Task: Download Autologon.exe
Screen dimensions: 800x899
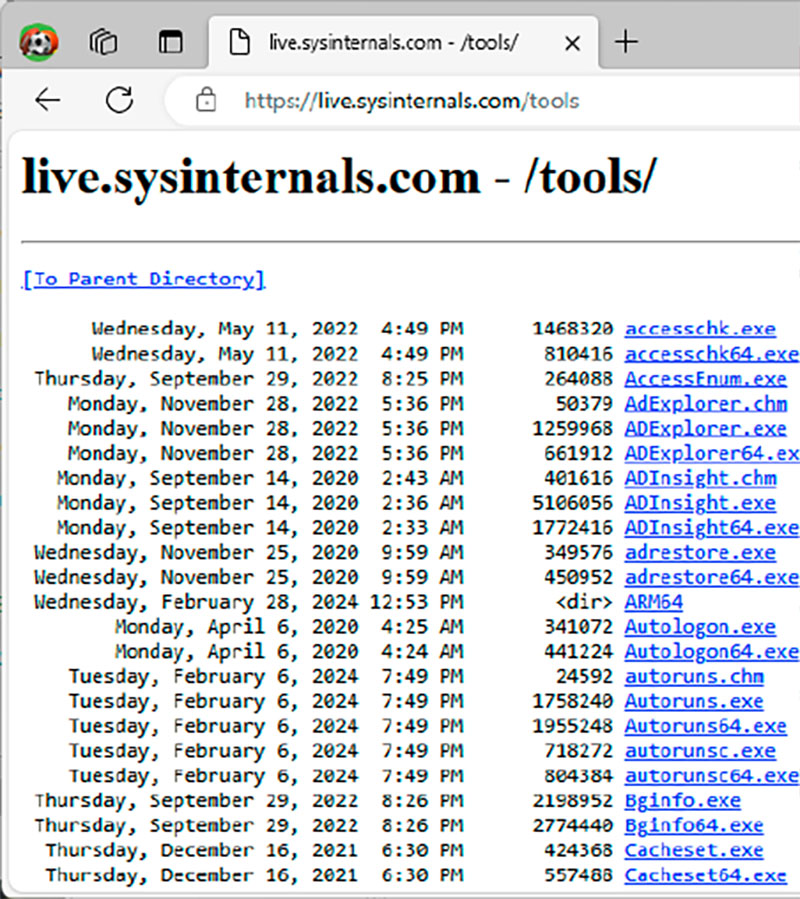Action: (700, 627)
